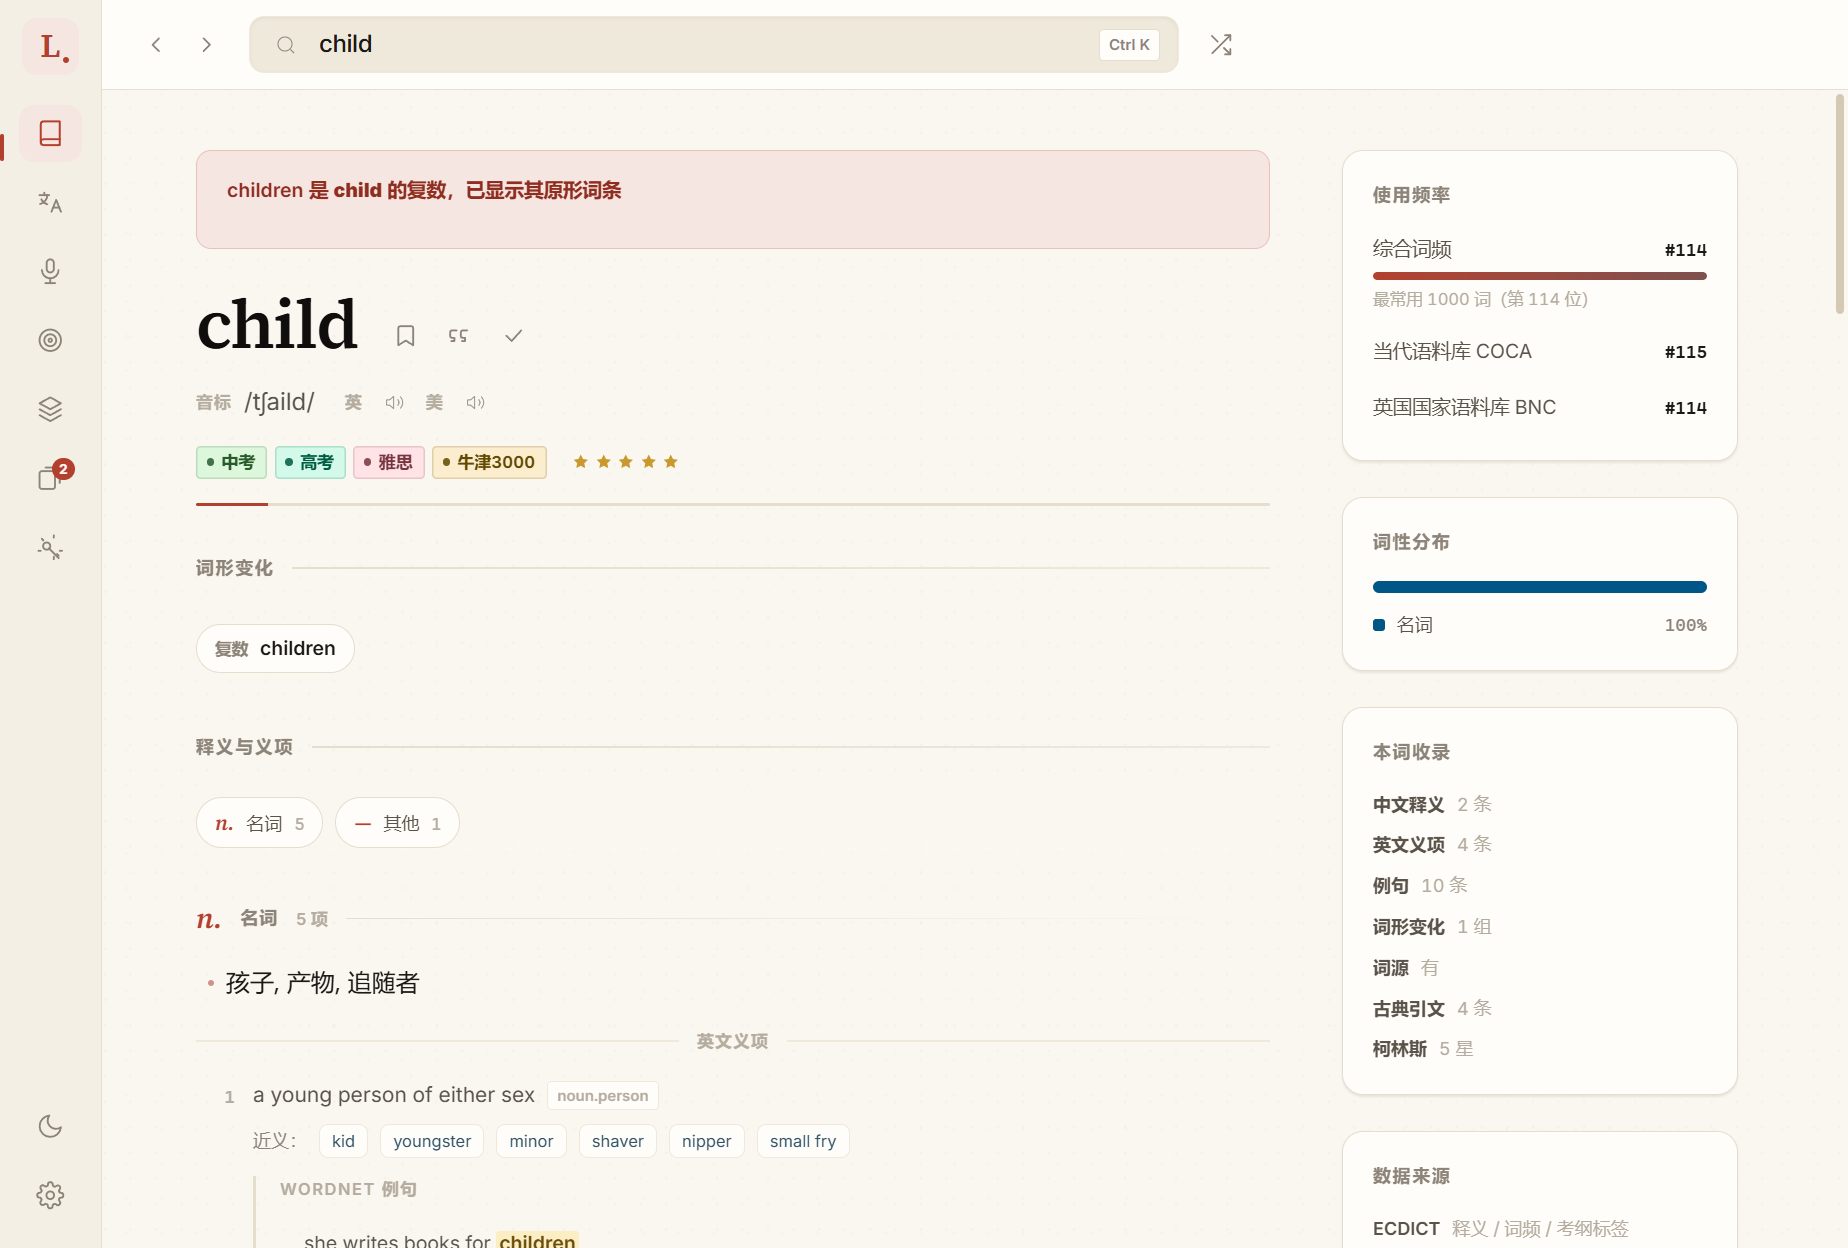Click the shuffle random word icon
The image size is (1848, 1248).
(x=1221, y=44)
